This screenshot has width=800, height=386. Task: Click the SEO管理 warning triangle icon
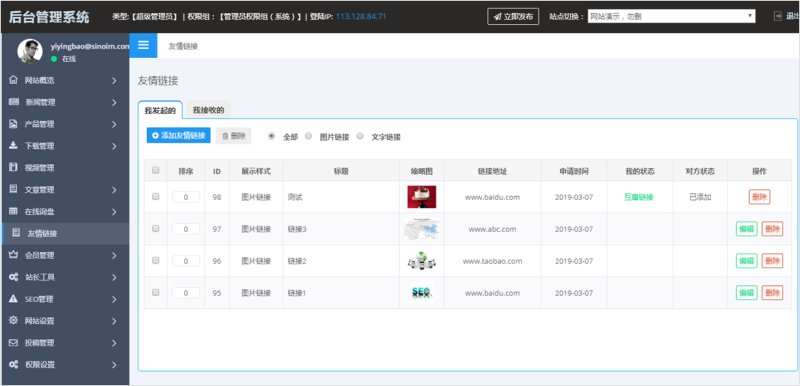tap(14, 299)
